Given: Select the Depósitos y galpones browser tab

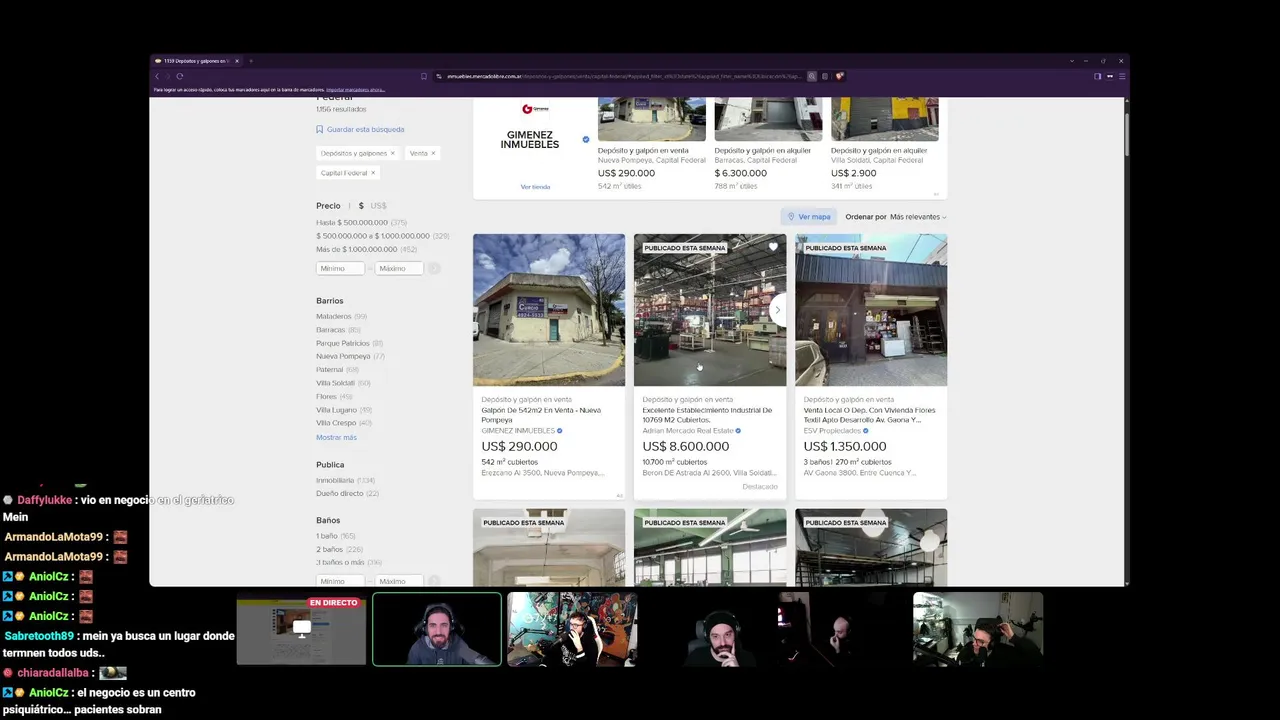Looking at the screenshot, I should click(x=196, y=61).
